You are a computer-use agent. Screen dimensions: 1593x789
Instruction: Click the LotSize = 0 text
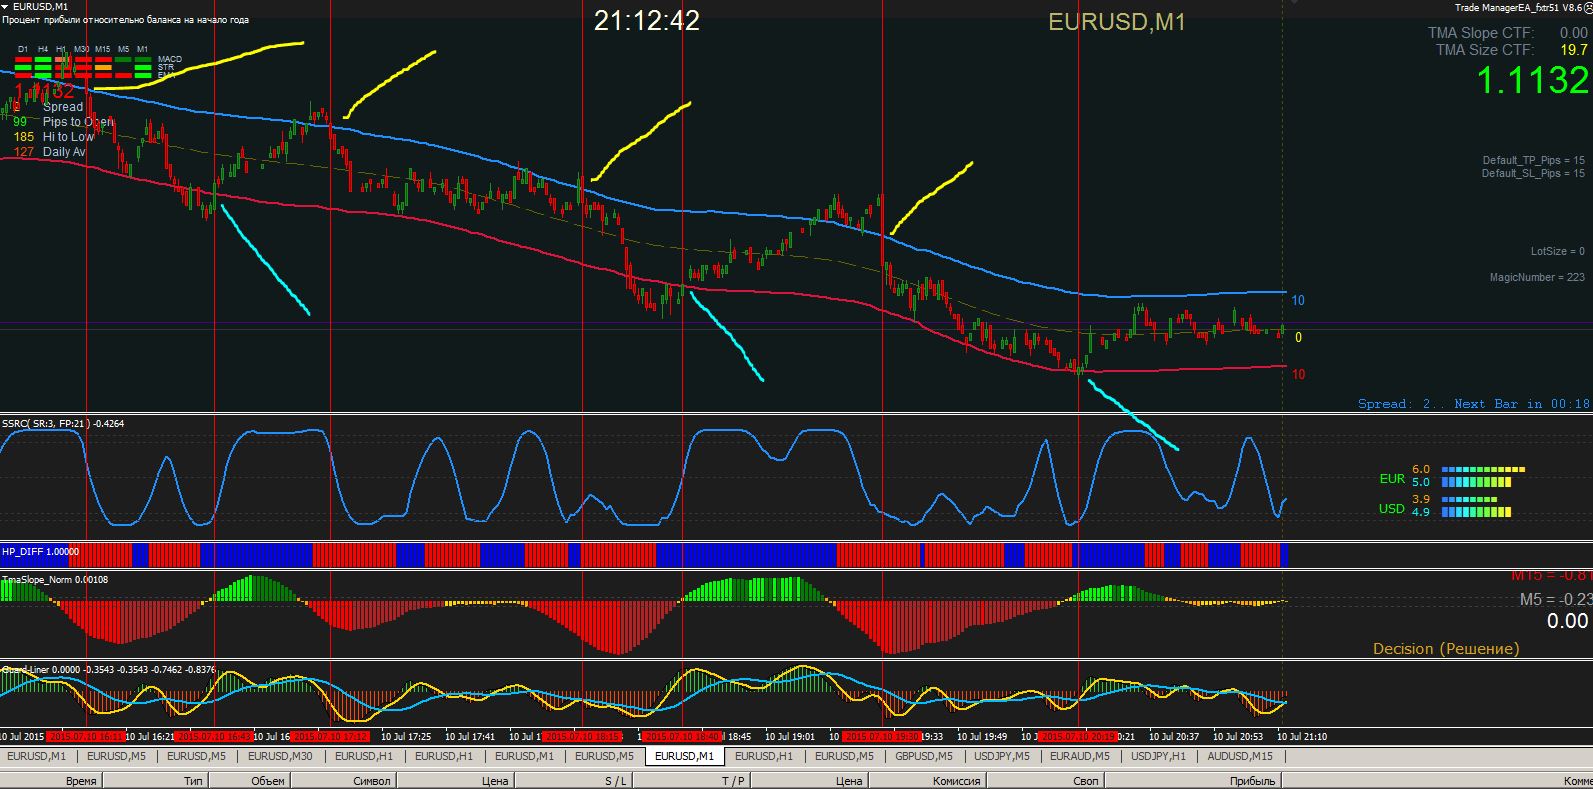coord(1558,251)
